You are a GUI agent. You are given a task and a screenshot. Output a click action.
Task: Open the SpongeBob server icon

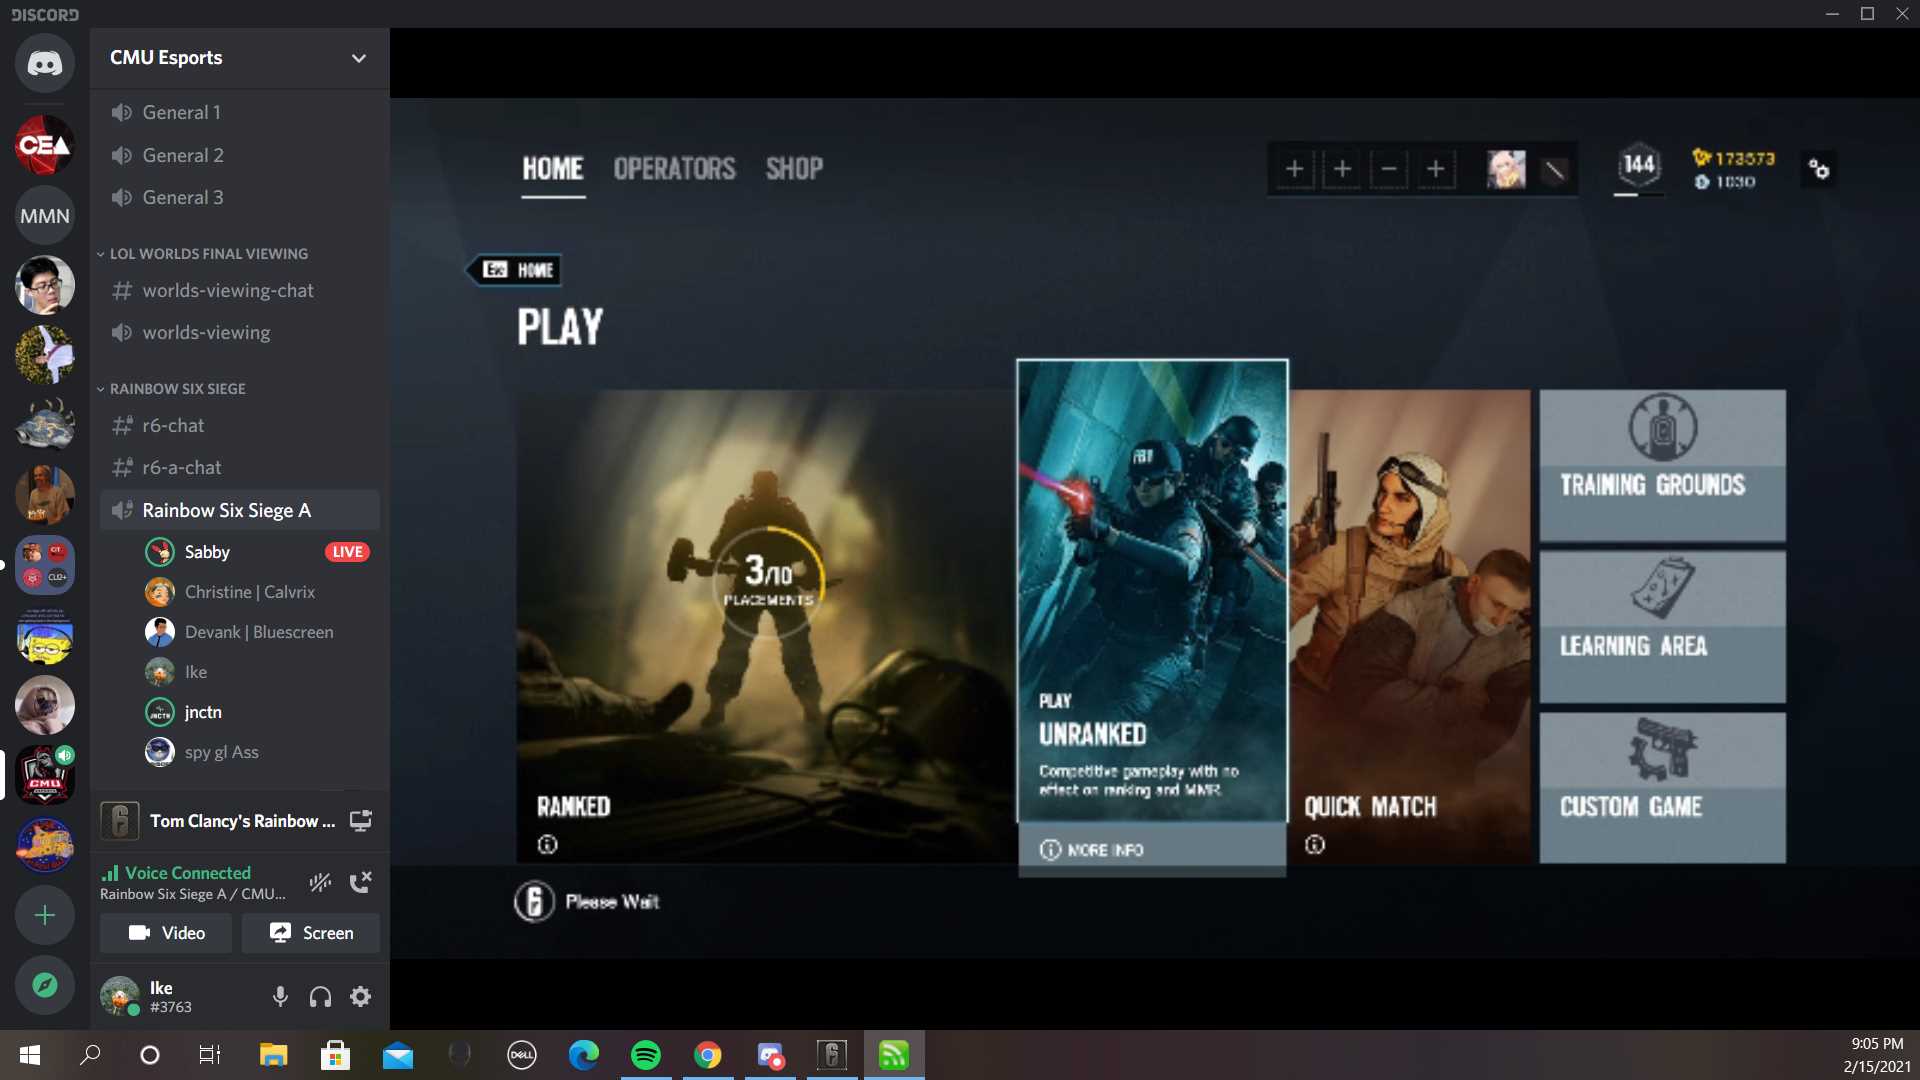(x=45, y=635)
